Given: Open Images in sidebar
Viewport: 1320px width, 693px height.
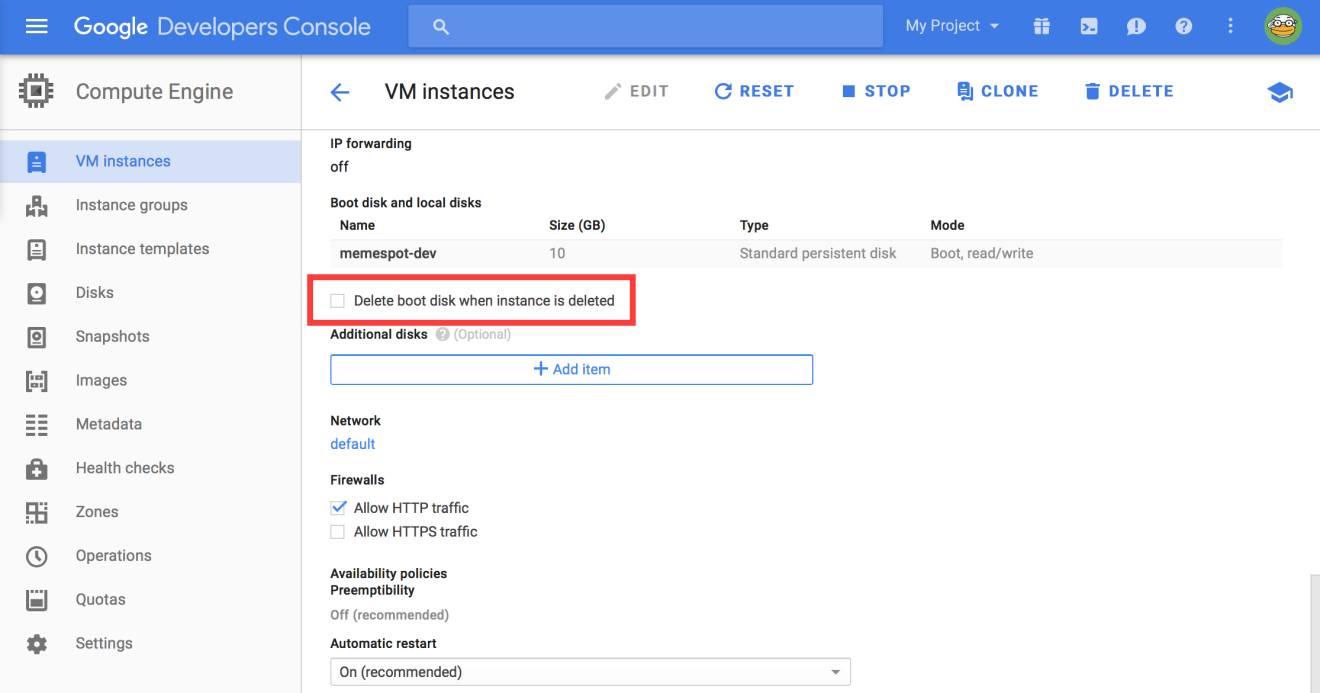Looking at the screenshot, I should (x=101, y=381).
